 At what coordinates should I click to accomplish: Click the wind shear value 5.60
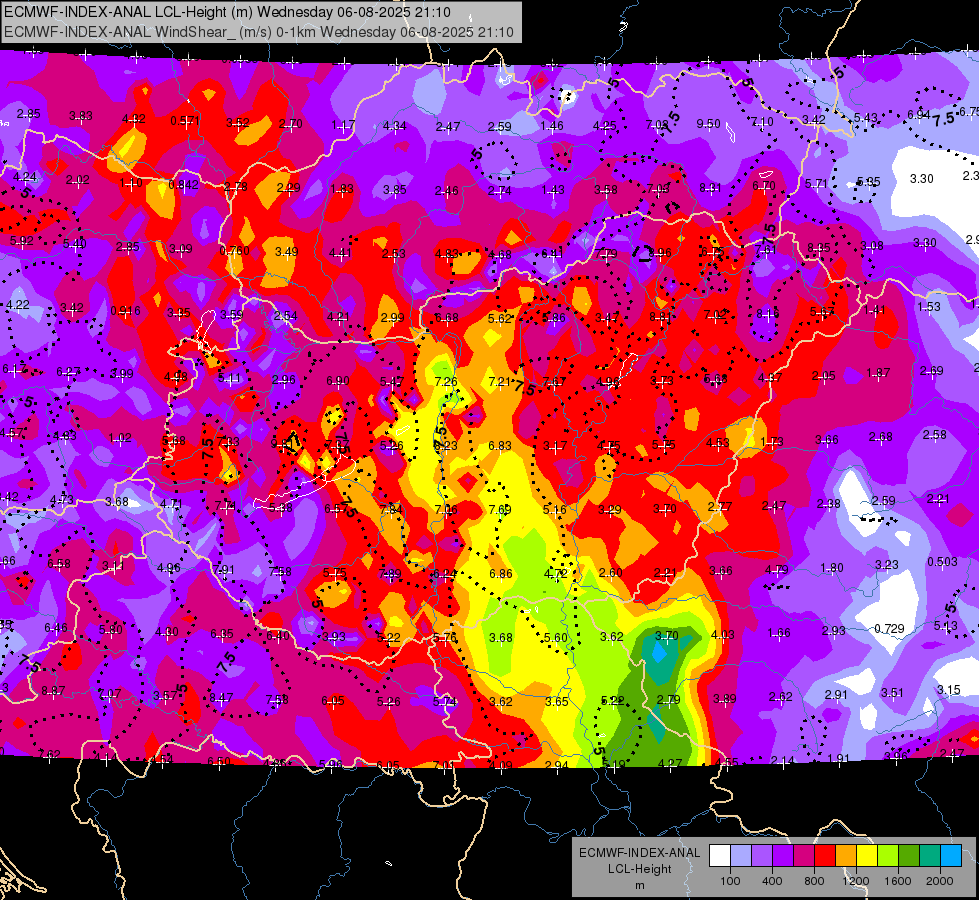[556, 638]
